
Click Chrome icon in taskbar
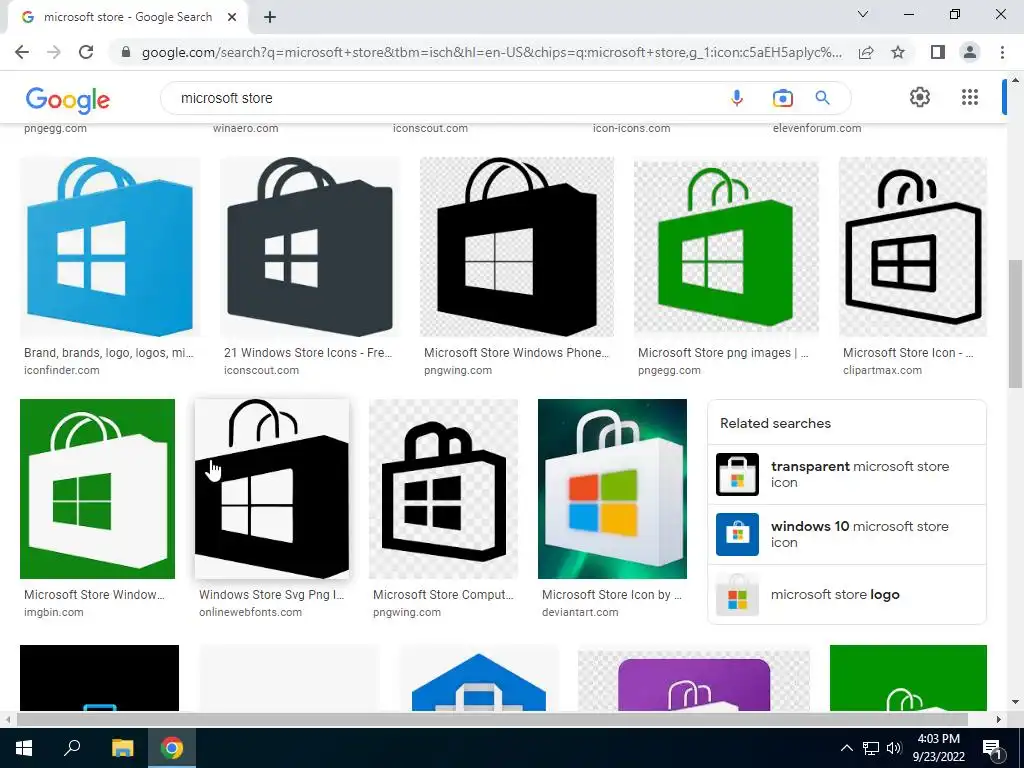[x=172, y=748]
